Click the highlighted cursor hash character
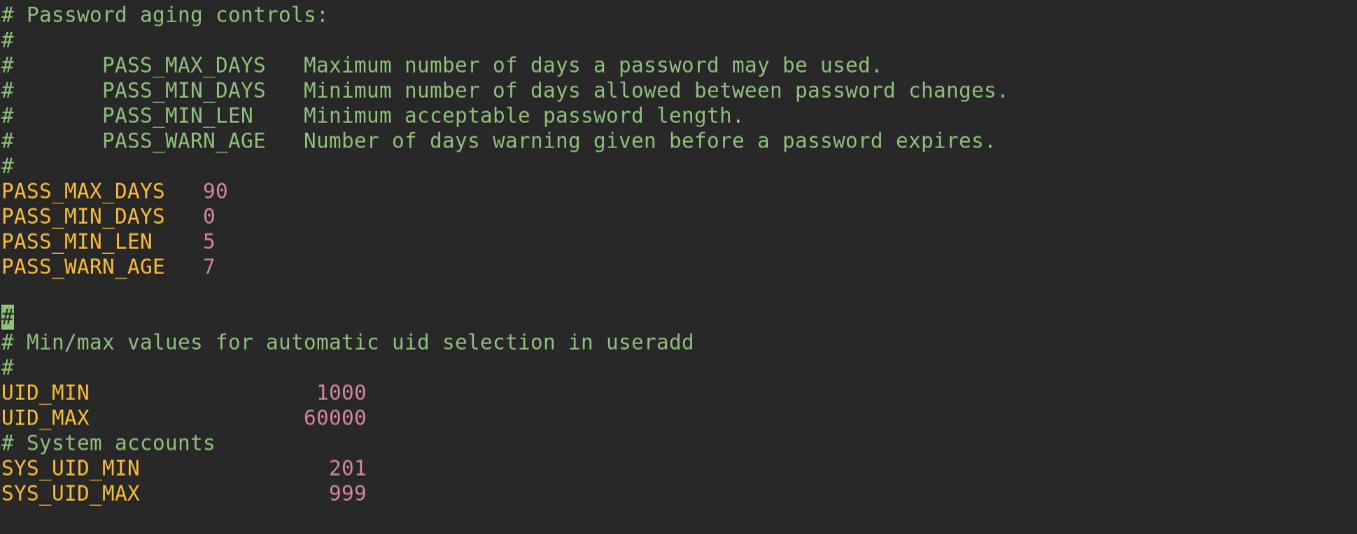This screenshot has height=534, width=1357. (7, 317)
